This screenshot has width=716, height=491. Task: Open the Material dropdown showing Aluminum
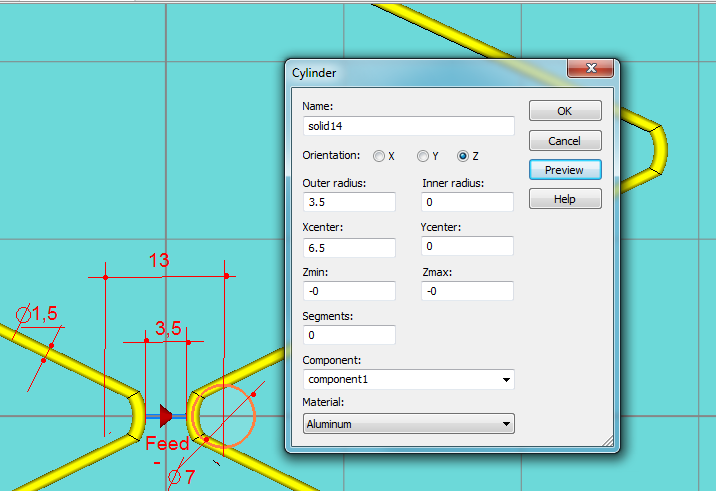click(409, 424)
